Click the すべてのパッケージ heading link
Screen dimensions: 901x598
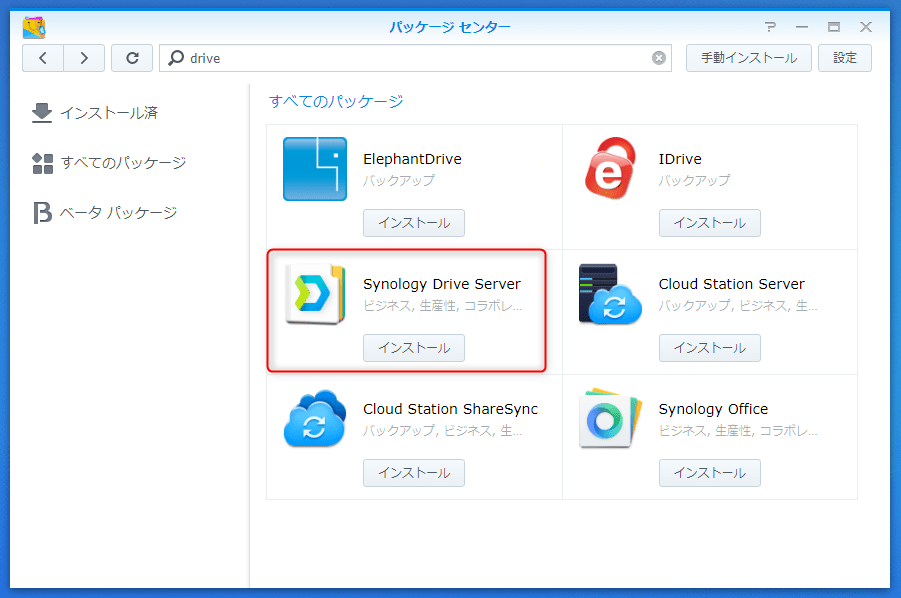(x=336, y=102)
